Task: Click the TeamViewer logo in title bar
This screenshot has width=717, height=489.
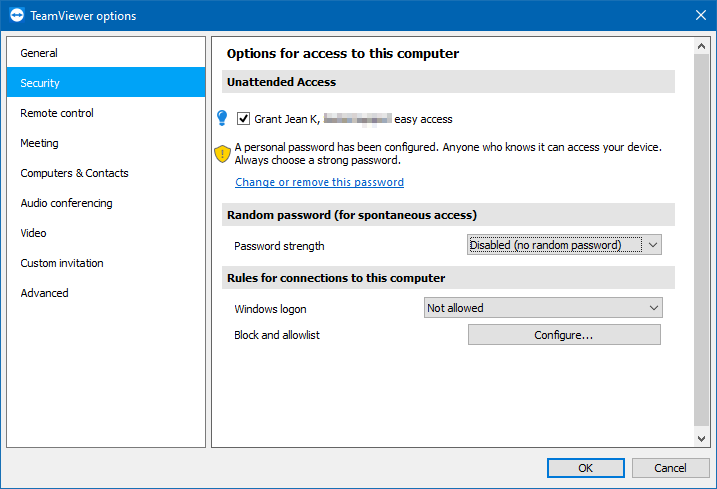Action: [x=16, y=15]
